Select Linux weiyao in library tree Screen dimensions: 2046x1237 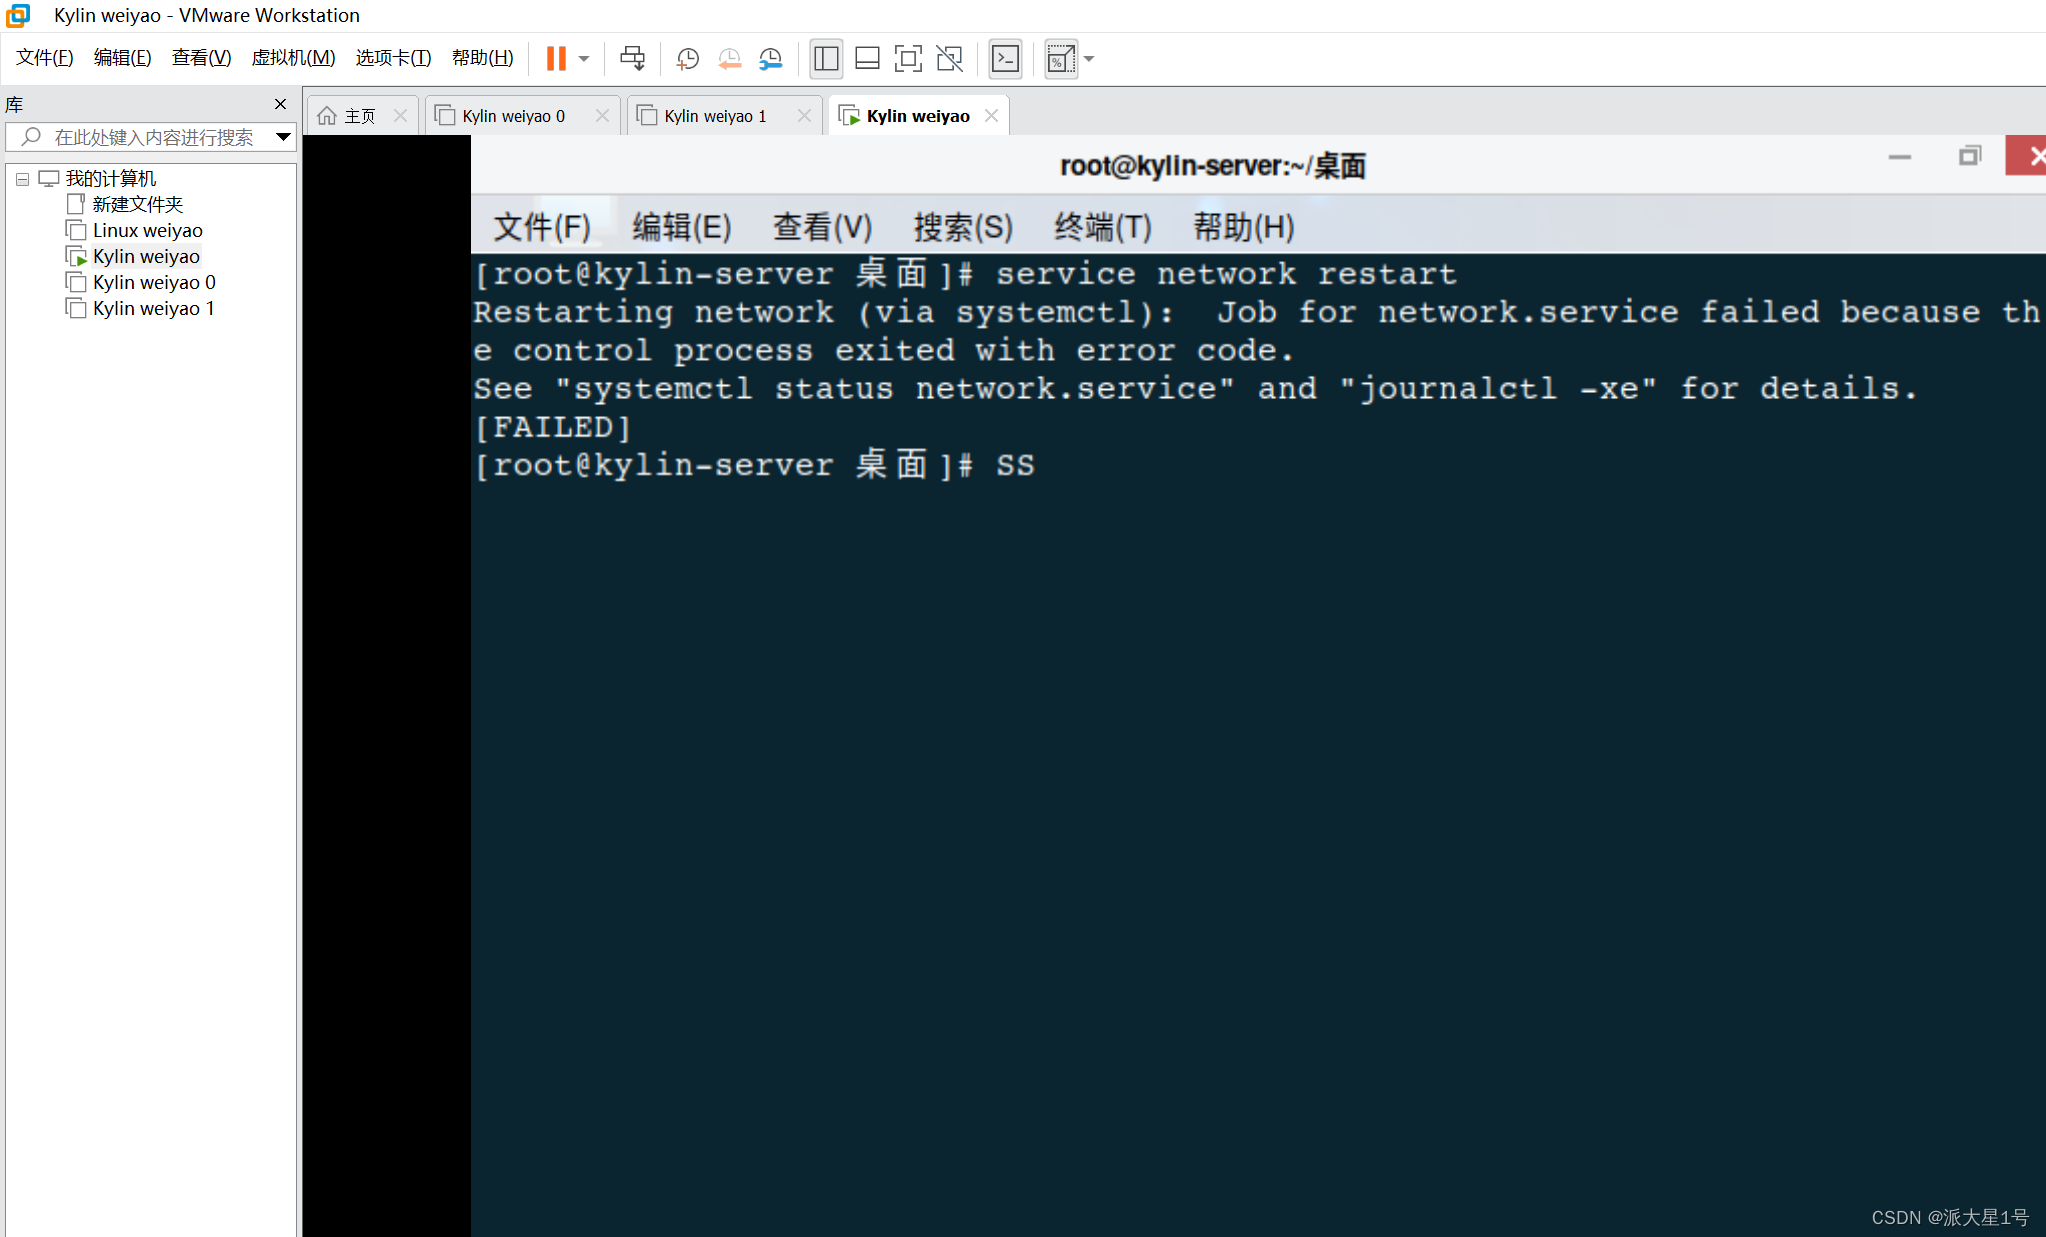point(147,231)
